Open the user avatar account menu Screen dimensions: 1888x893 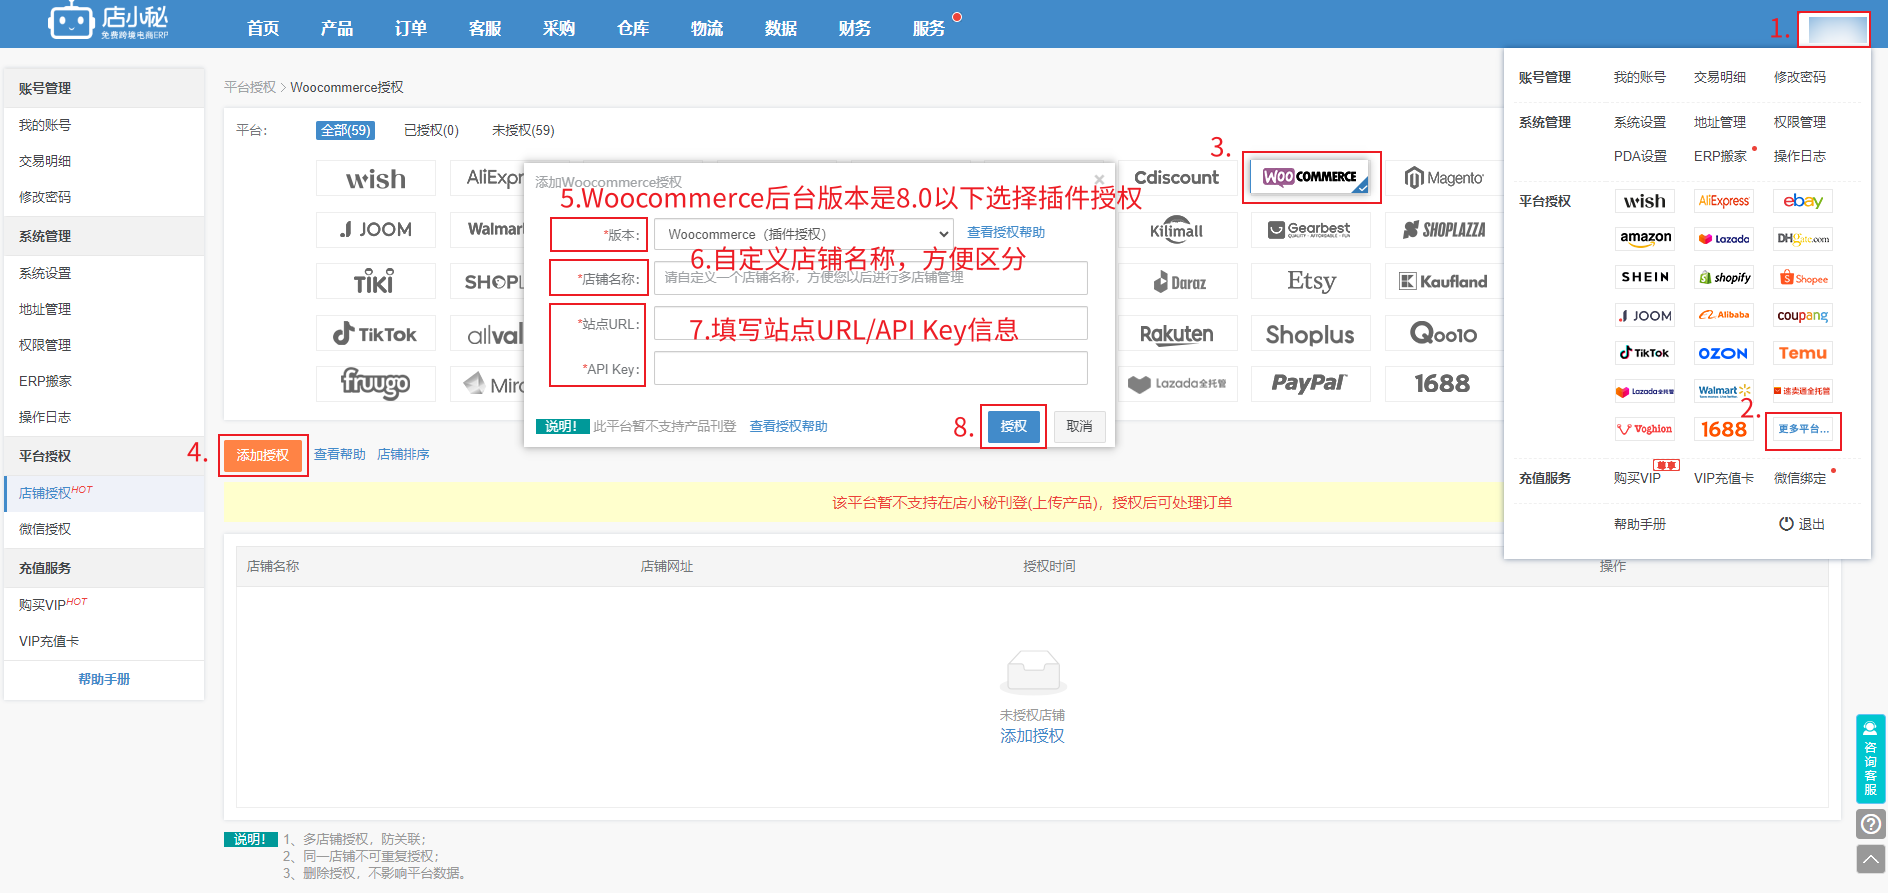click(1834, 29)
